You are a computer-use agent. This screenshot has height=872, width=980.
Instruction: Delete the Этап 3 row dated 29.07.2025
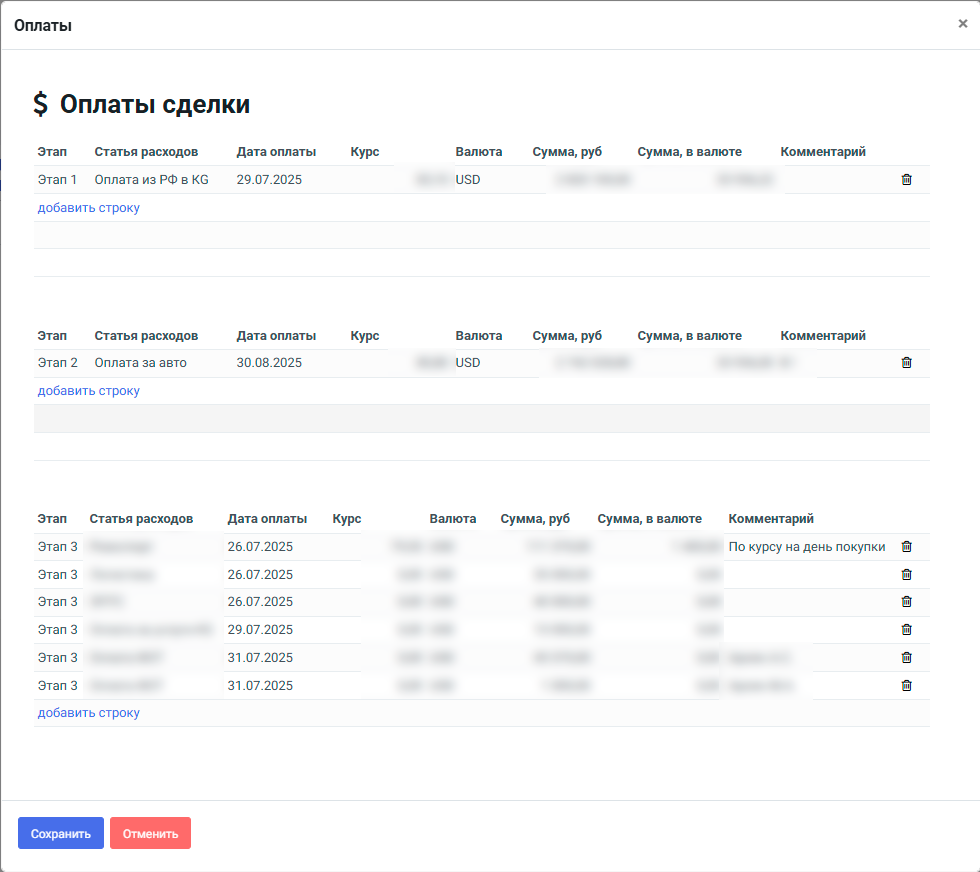pos(906,630)
